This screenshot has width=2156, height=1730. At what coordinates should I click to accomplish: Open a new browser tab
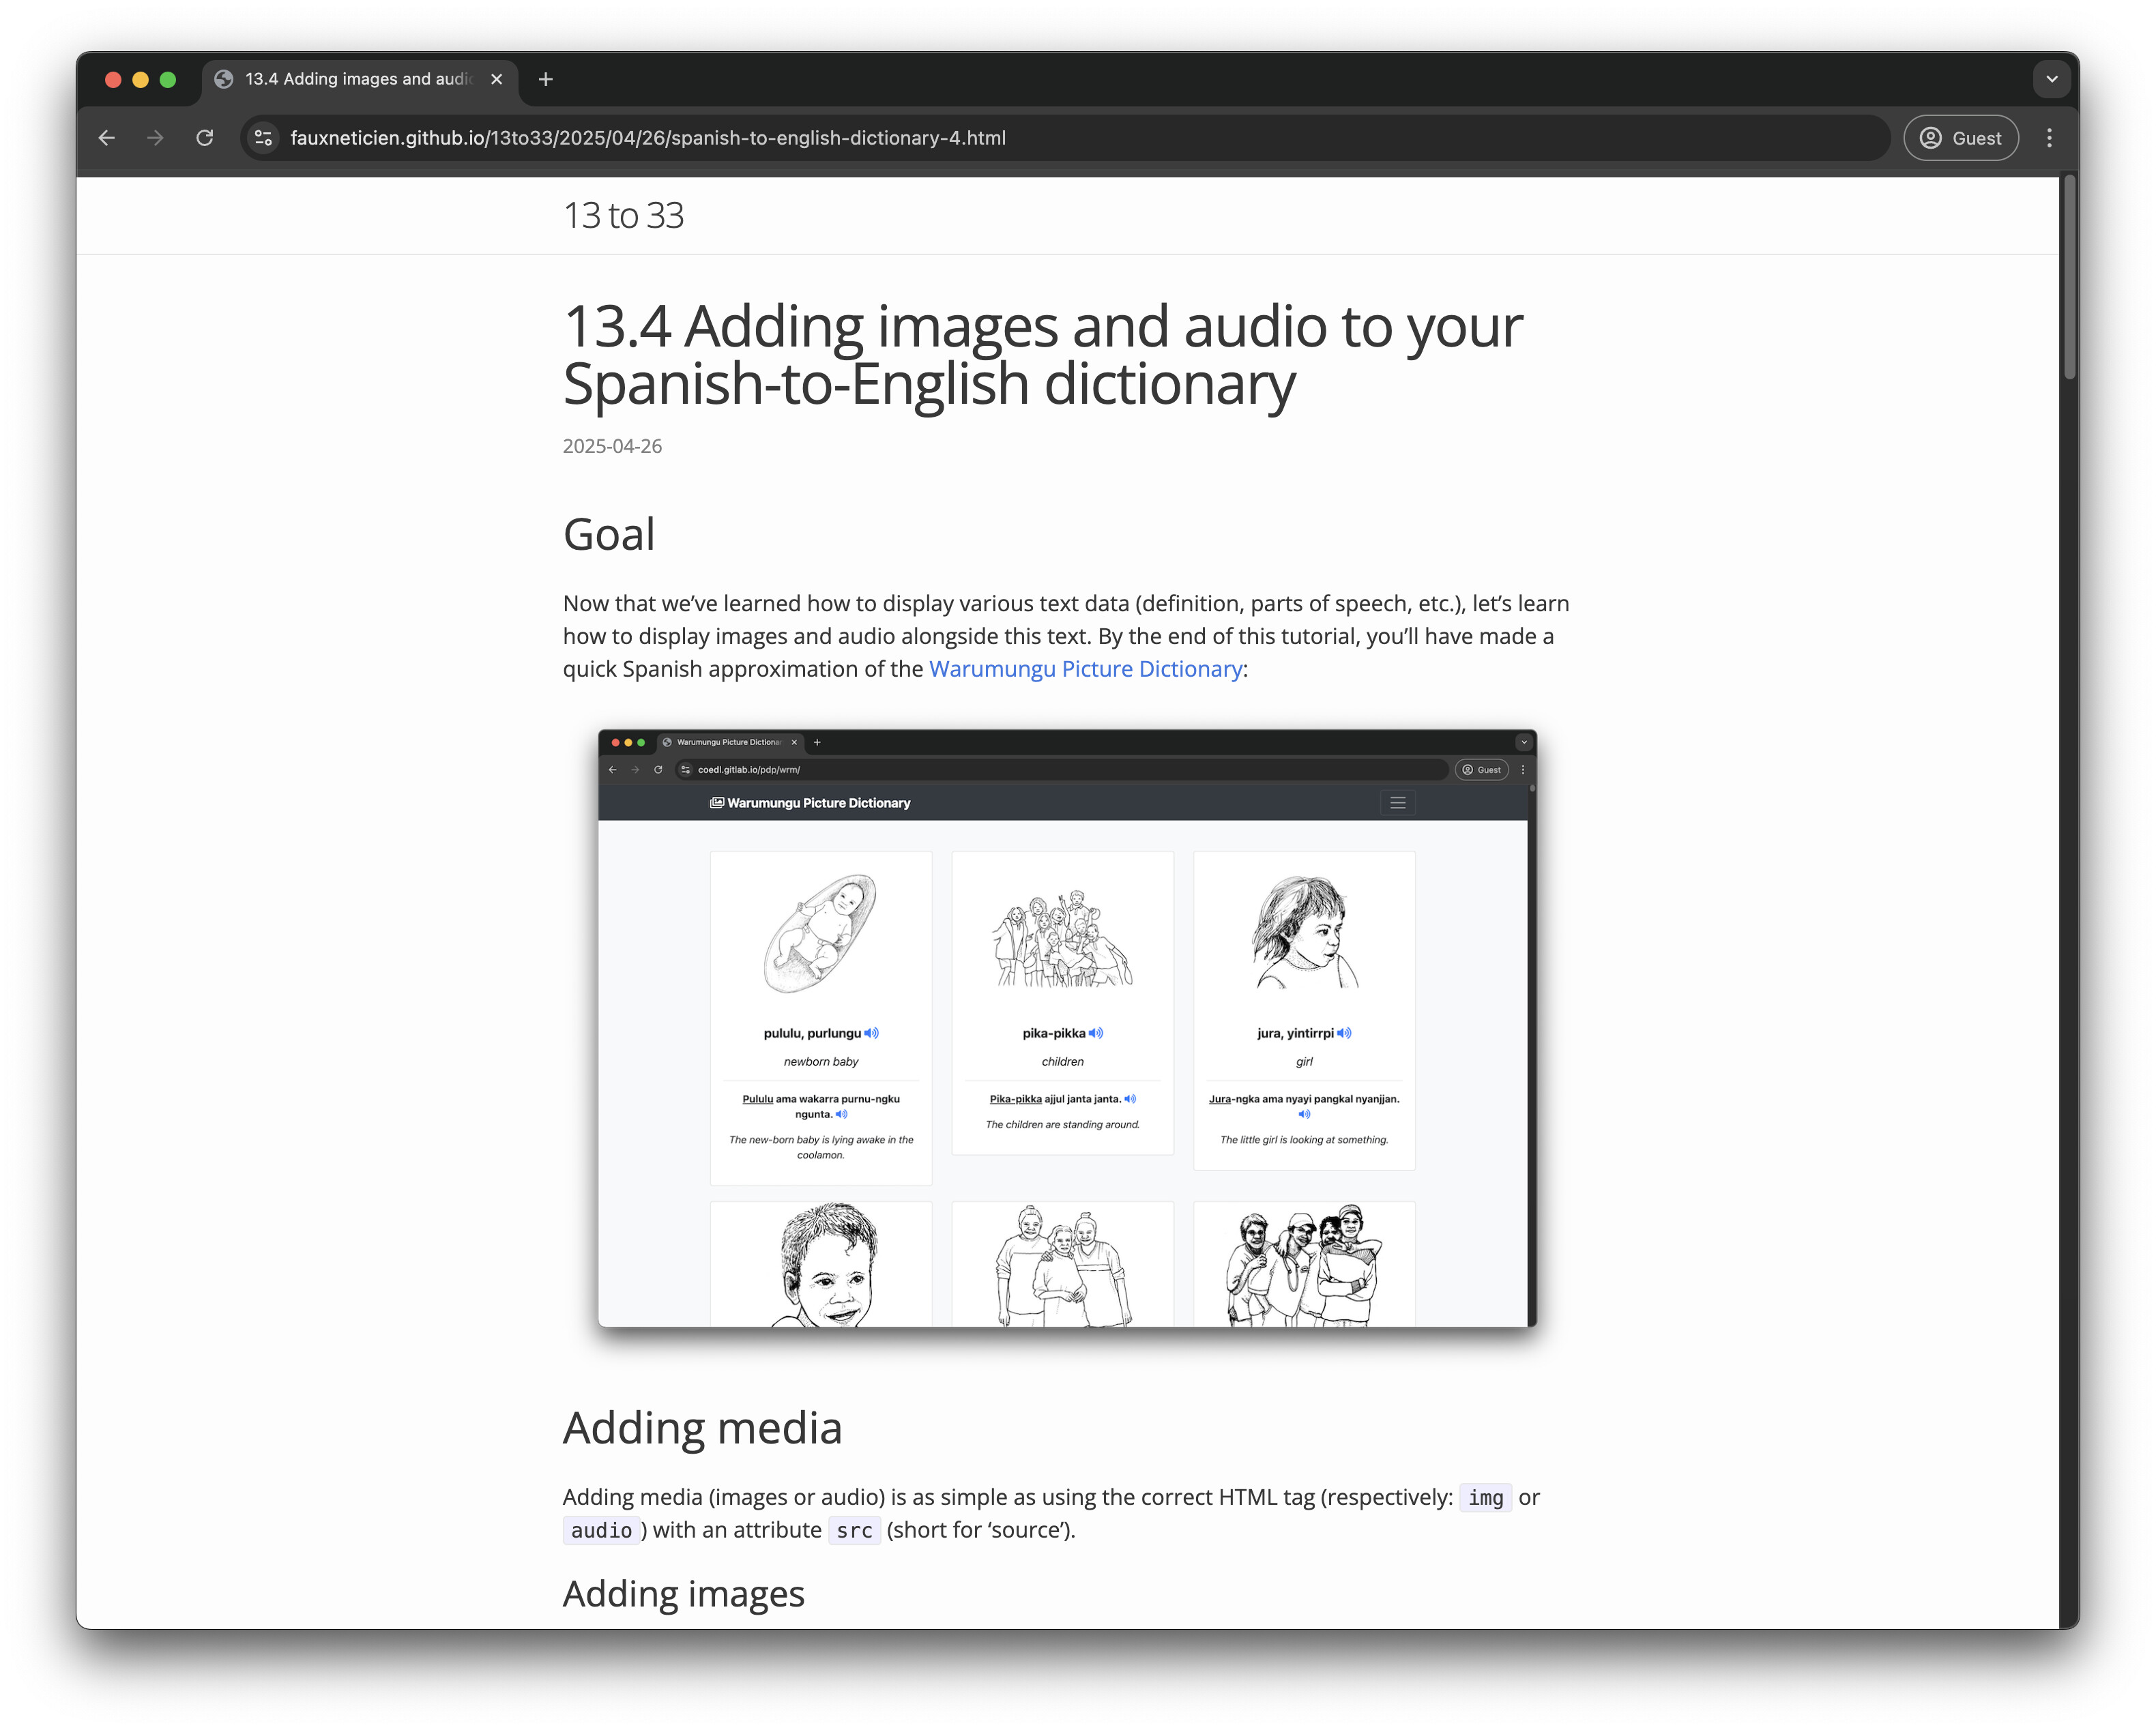coord(546,79)
